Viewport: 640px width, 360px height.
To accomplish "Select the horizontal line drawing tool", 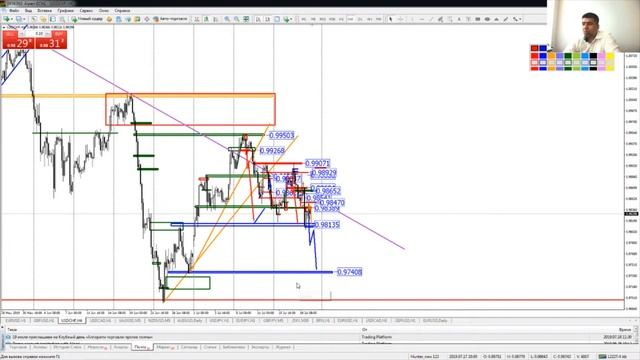I will tap(422, 19).
